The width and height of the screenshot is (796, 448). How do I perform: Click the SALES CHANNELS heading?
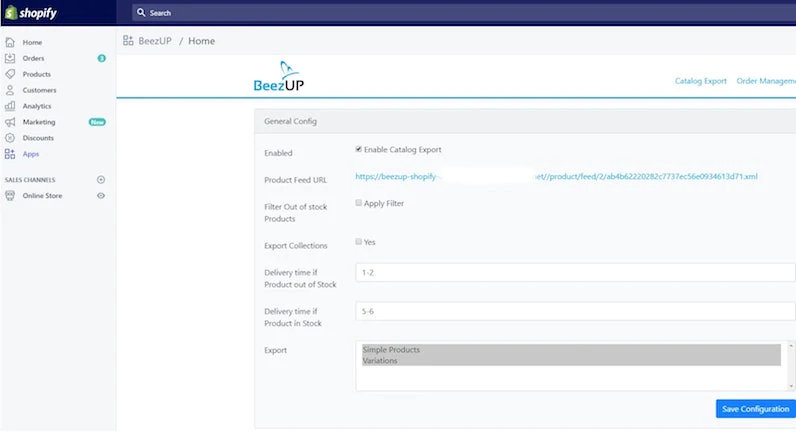tap(30, 180)
